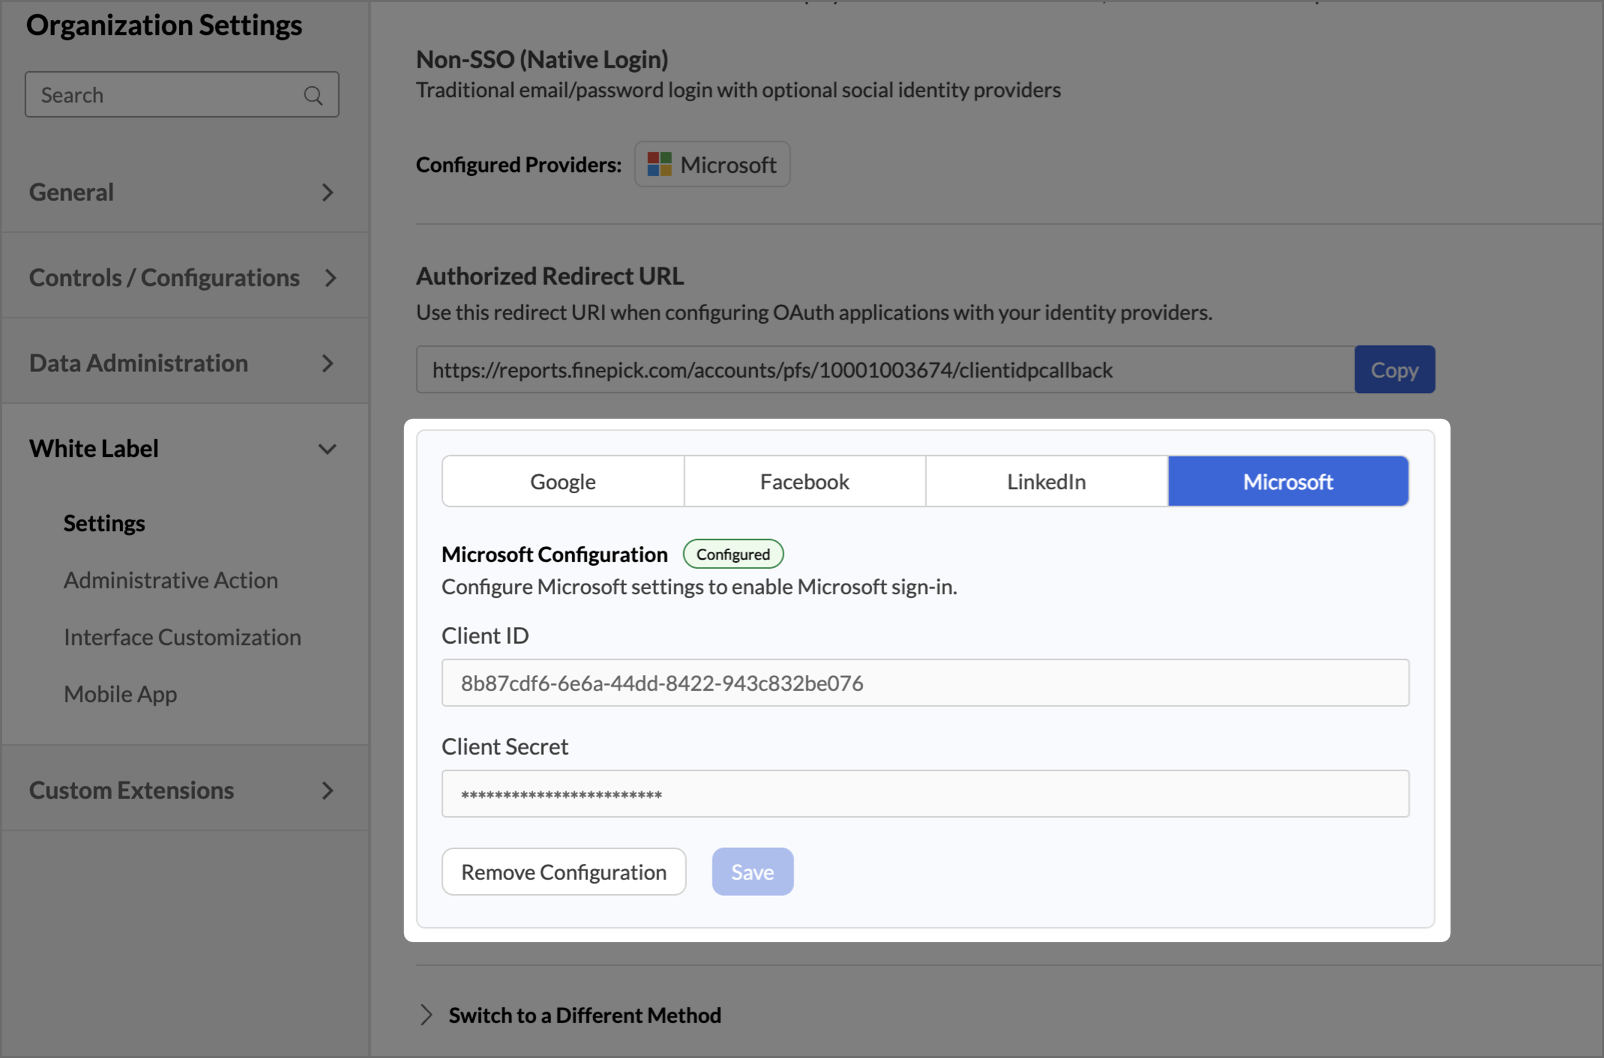Click the Microsoft logo in Configured Providers
1604x1058 pixels.
point(659,164)
